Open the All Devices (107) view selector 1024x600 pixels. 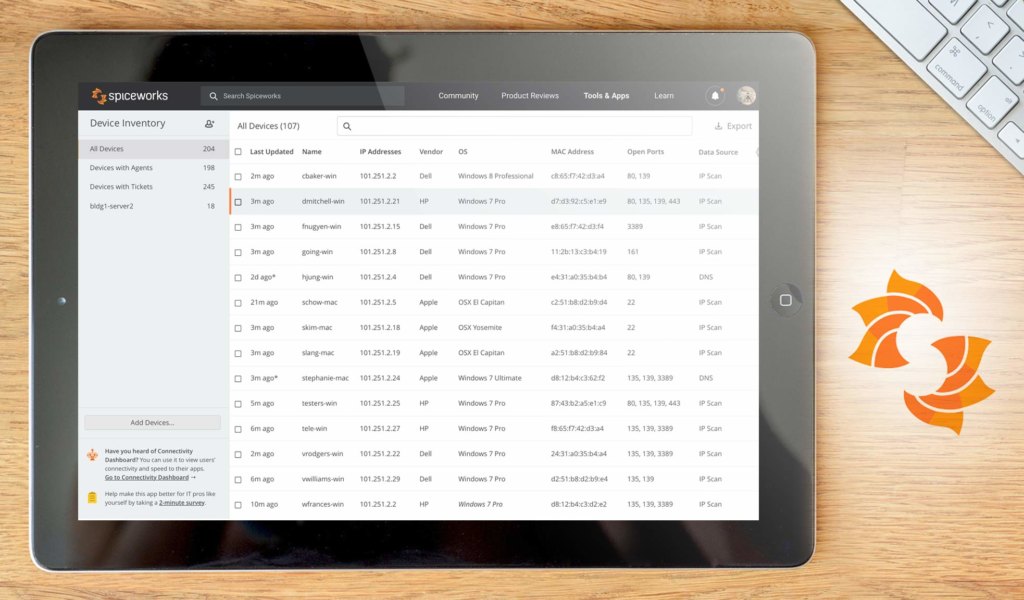(x=267, y=126)
